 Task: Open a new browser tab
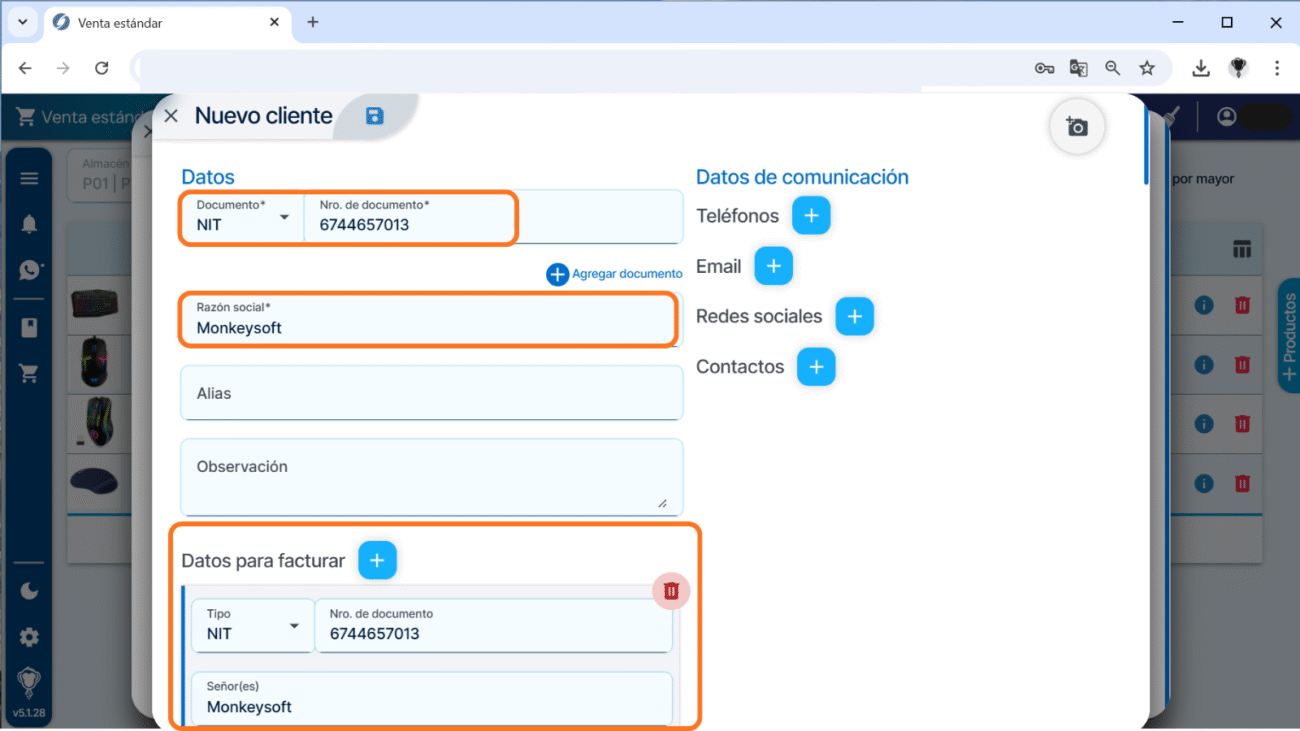313,22
